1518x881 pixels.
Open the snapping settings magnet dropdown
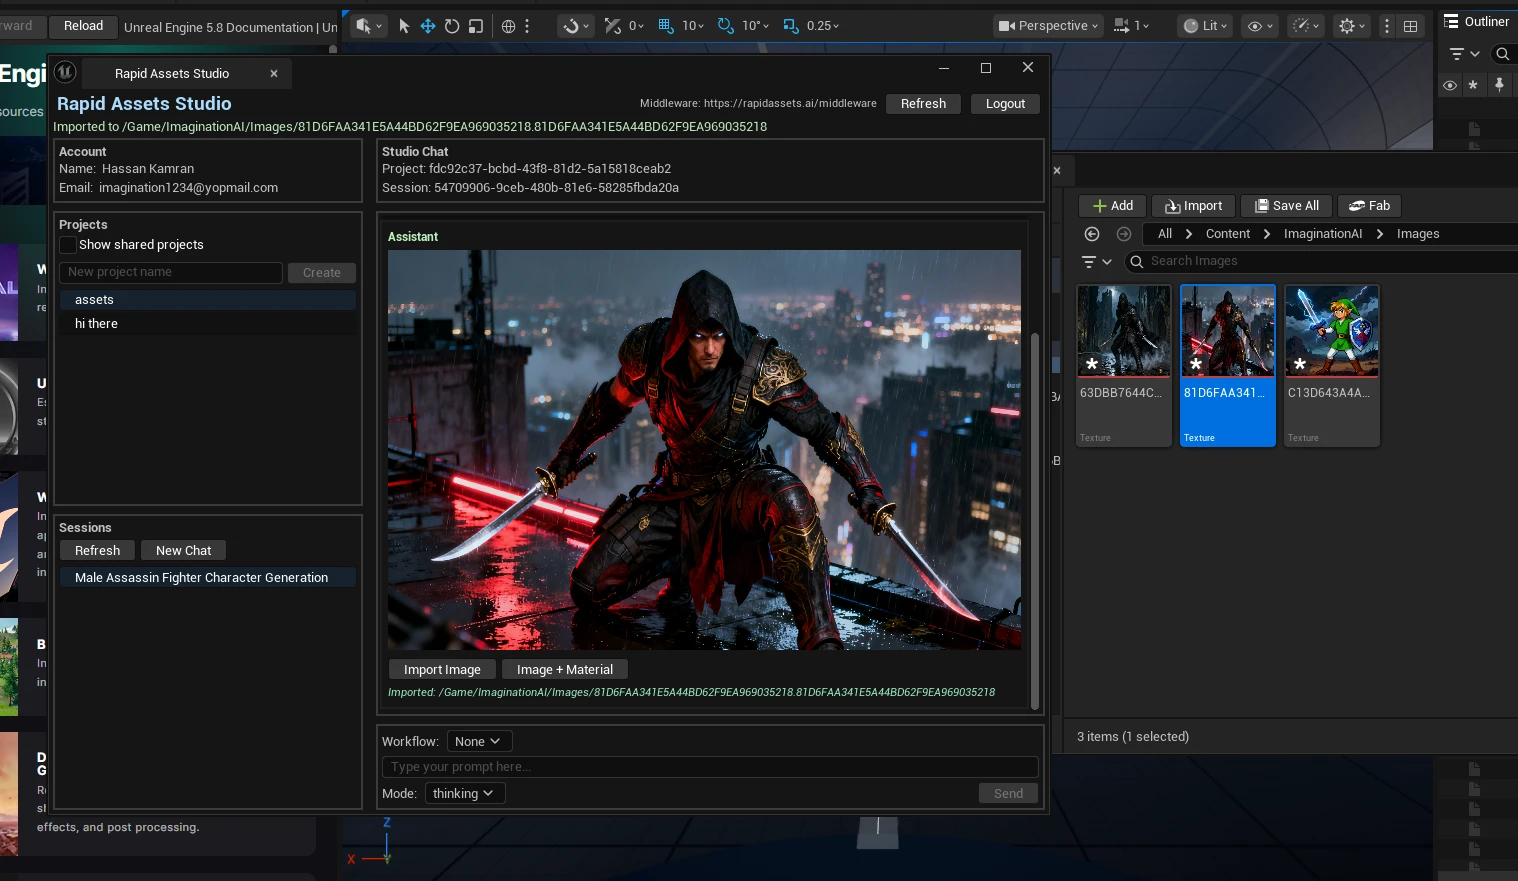pos(576,26)
